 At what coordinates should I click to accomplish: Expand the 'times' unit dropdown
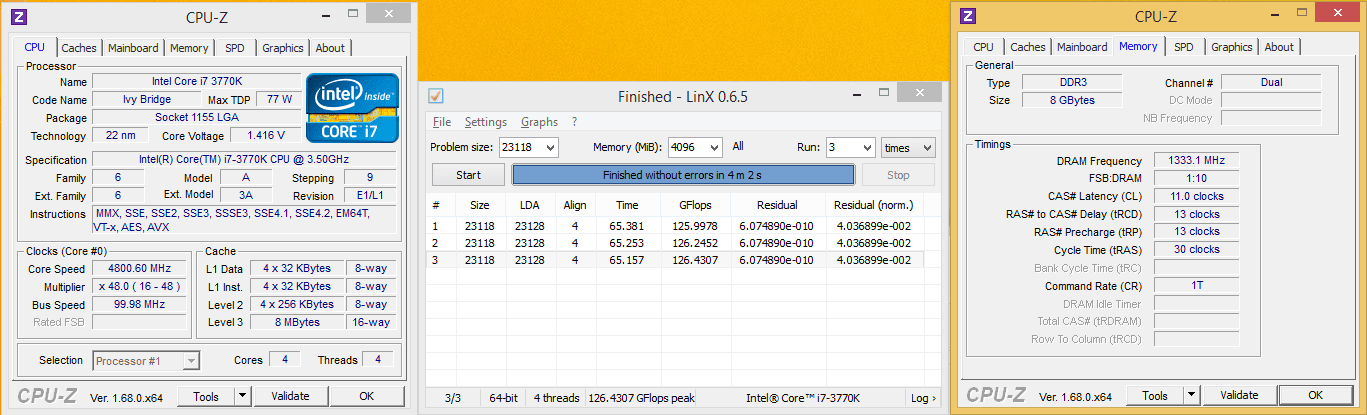pyautogui.click(x=927, y=147)
